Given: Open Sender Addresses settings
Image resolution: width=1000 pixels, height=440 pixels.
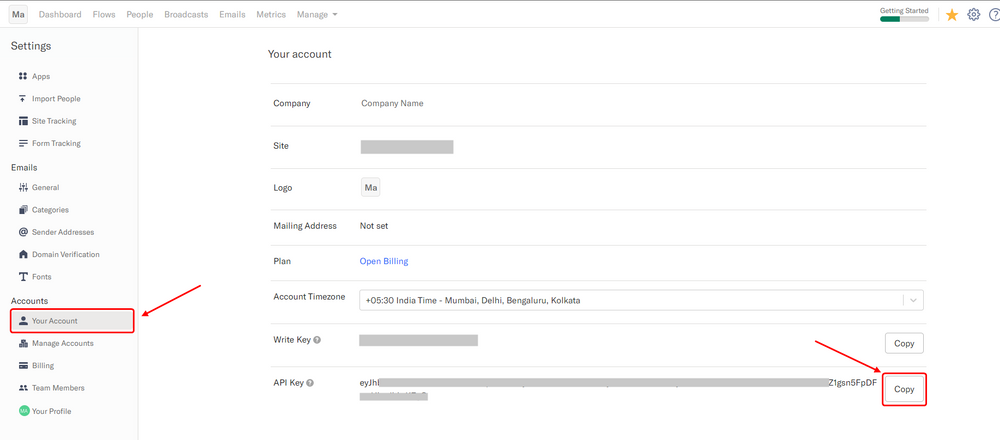Looking at the screenshot, I should click(62, 232).
